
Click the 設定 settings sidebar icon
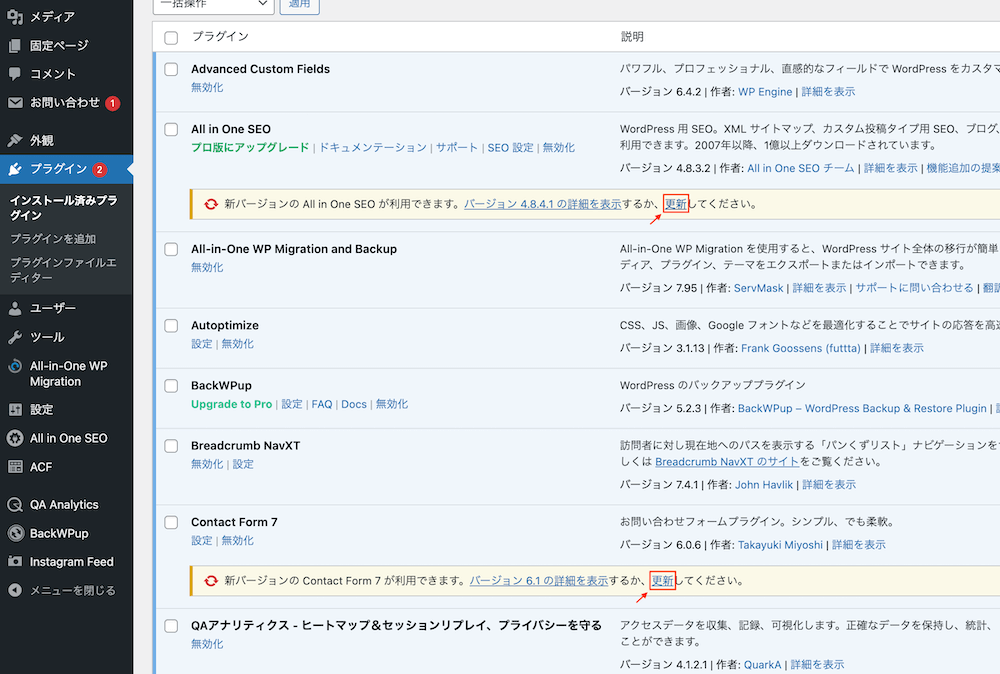coord(15,410)
